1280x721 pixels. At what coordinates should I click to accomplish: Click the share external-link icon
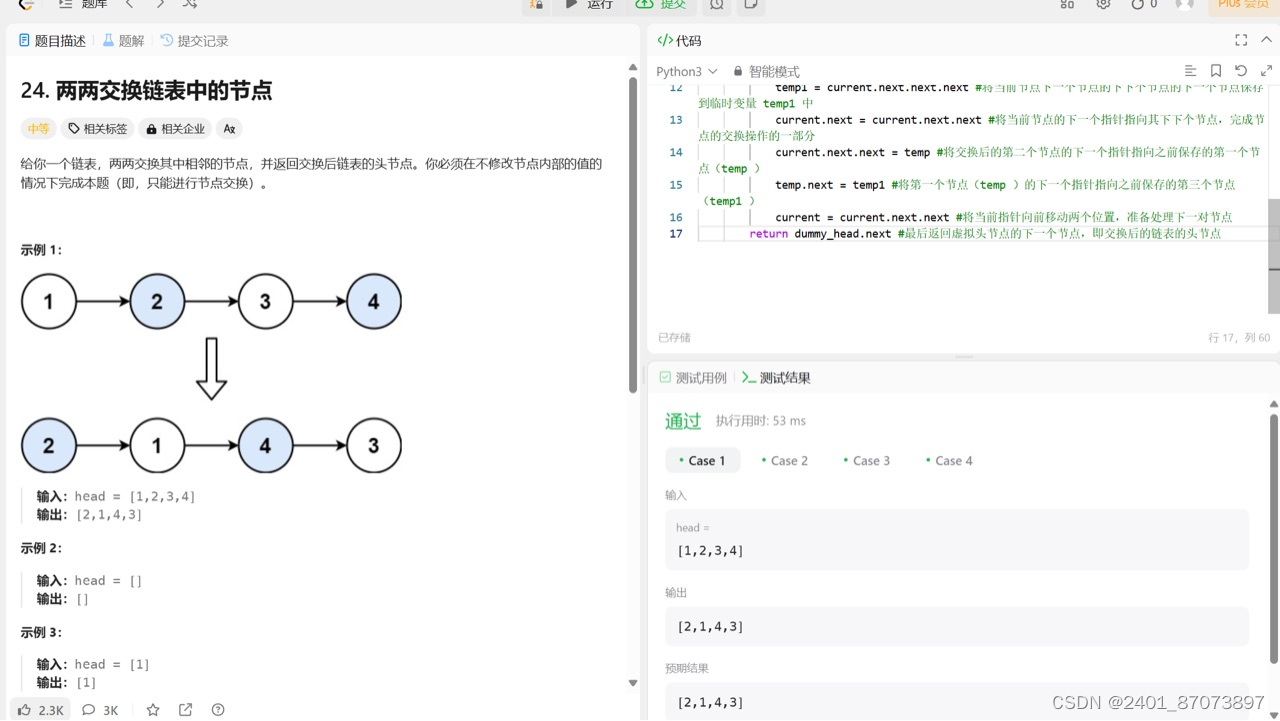click(185, 710)
